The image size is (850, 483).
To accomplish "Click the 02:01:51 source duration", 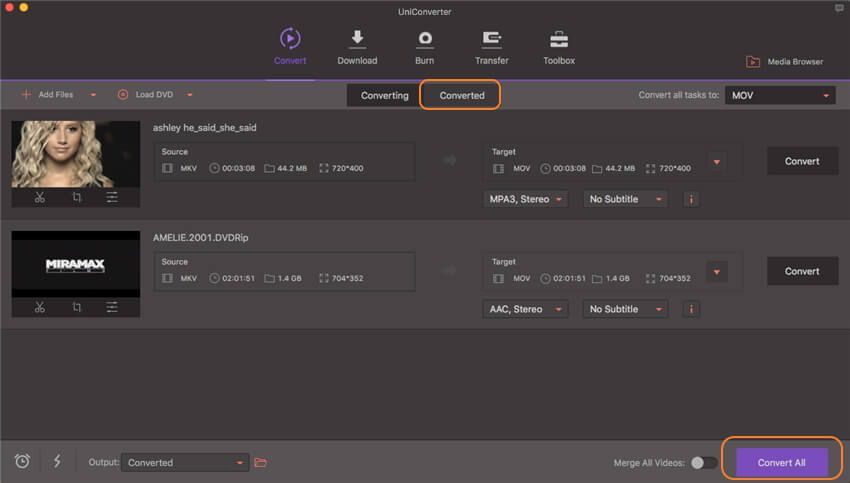I will point(239,278).
